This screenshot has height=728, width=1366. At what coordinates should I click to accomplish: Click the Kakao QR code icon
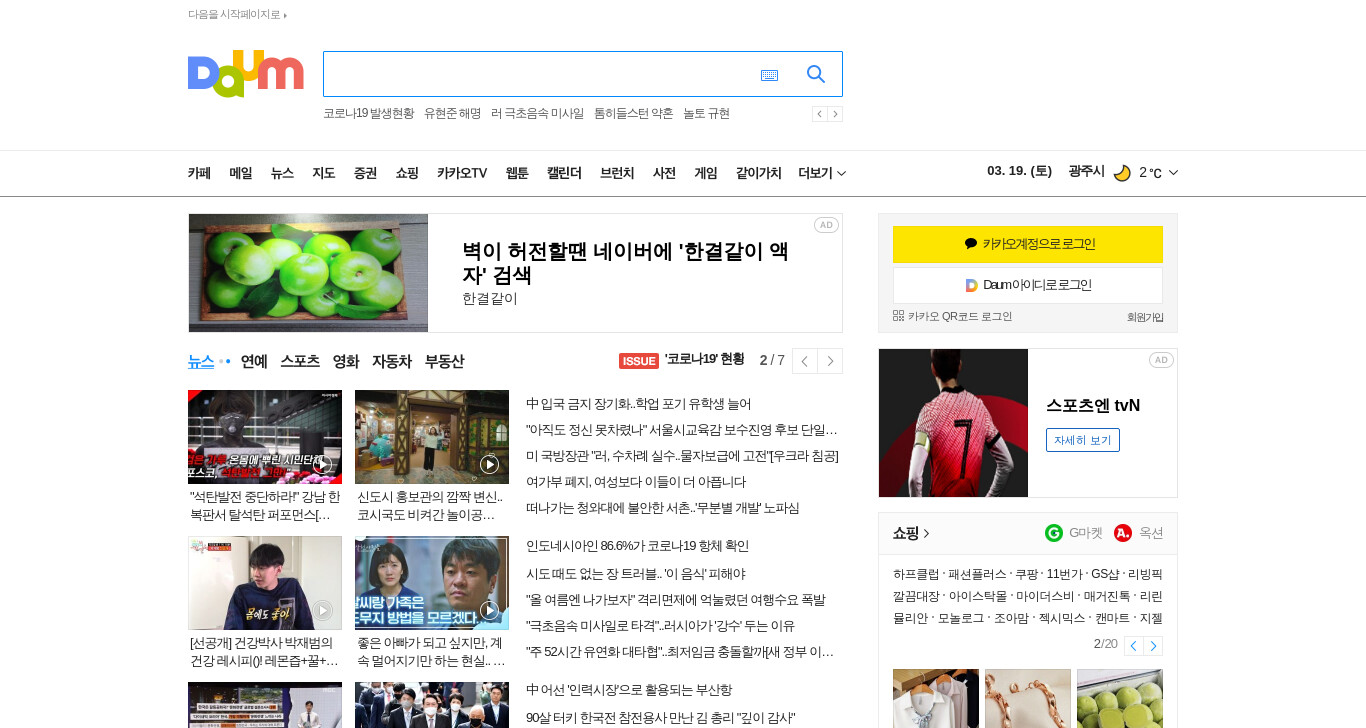898,315
